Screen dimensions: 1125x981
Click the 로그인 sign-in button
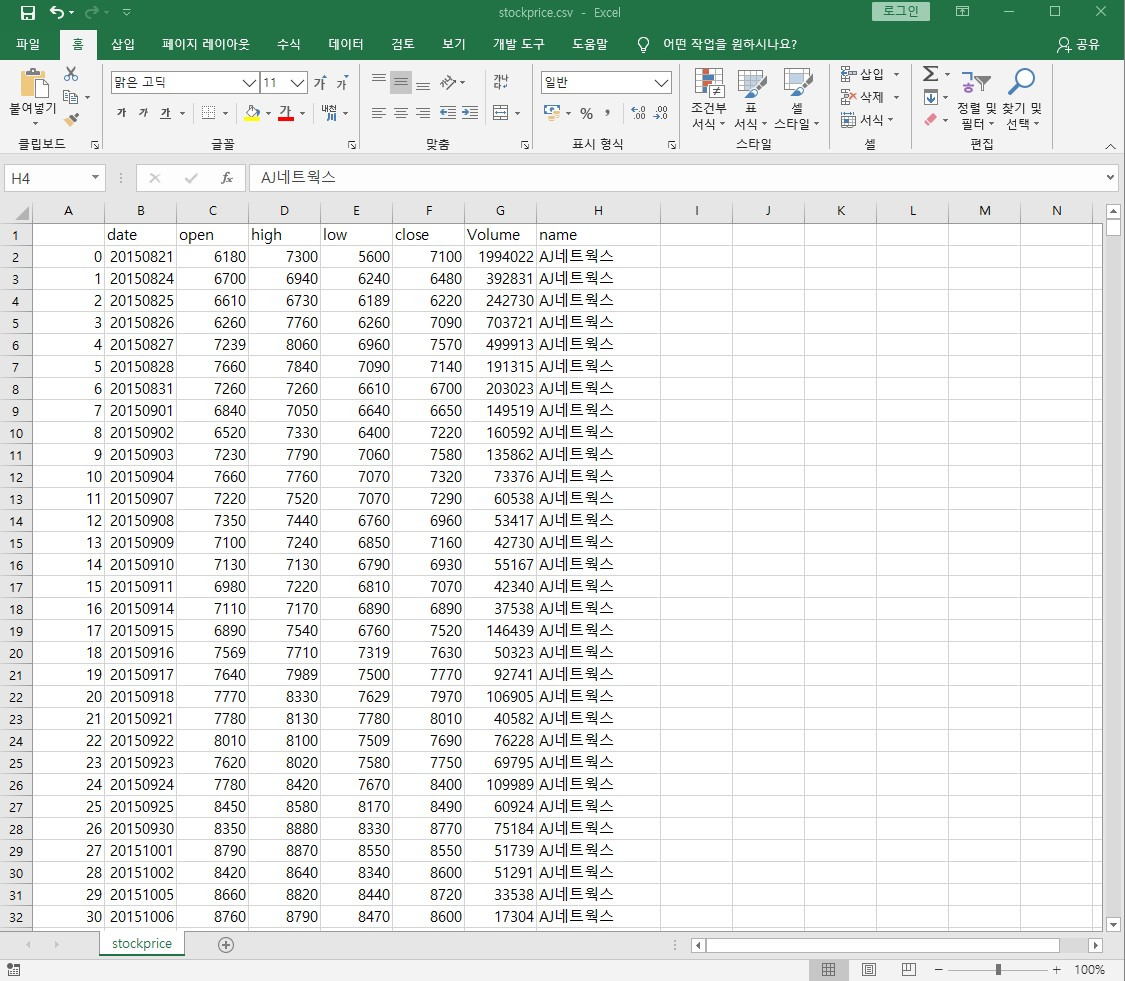(x=900, y=11)
